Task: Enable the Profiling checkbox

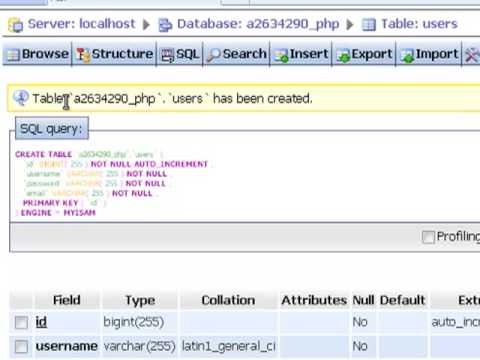Action: 428,237
